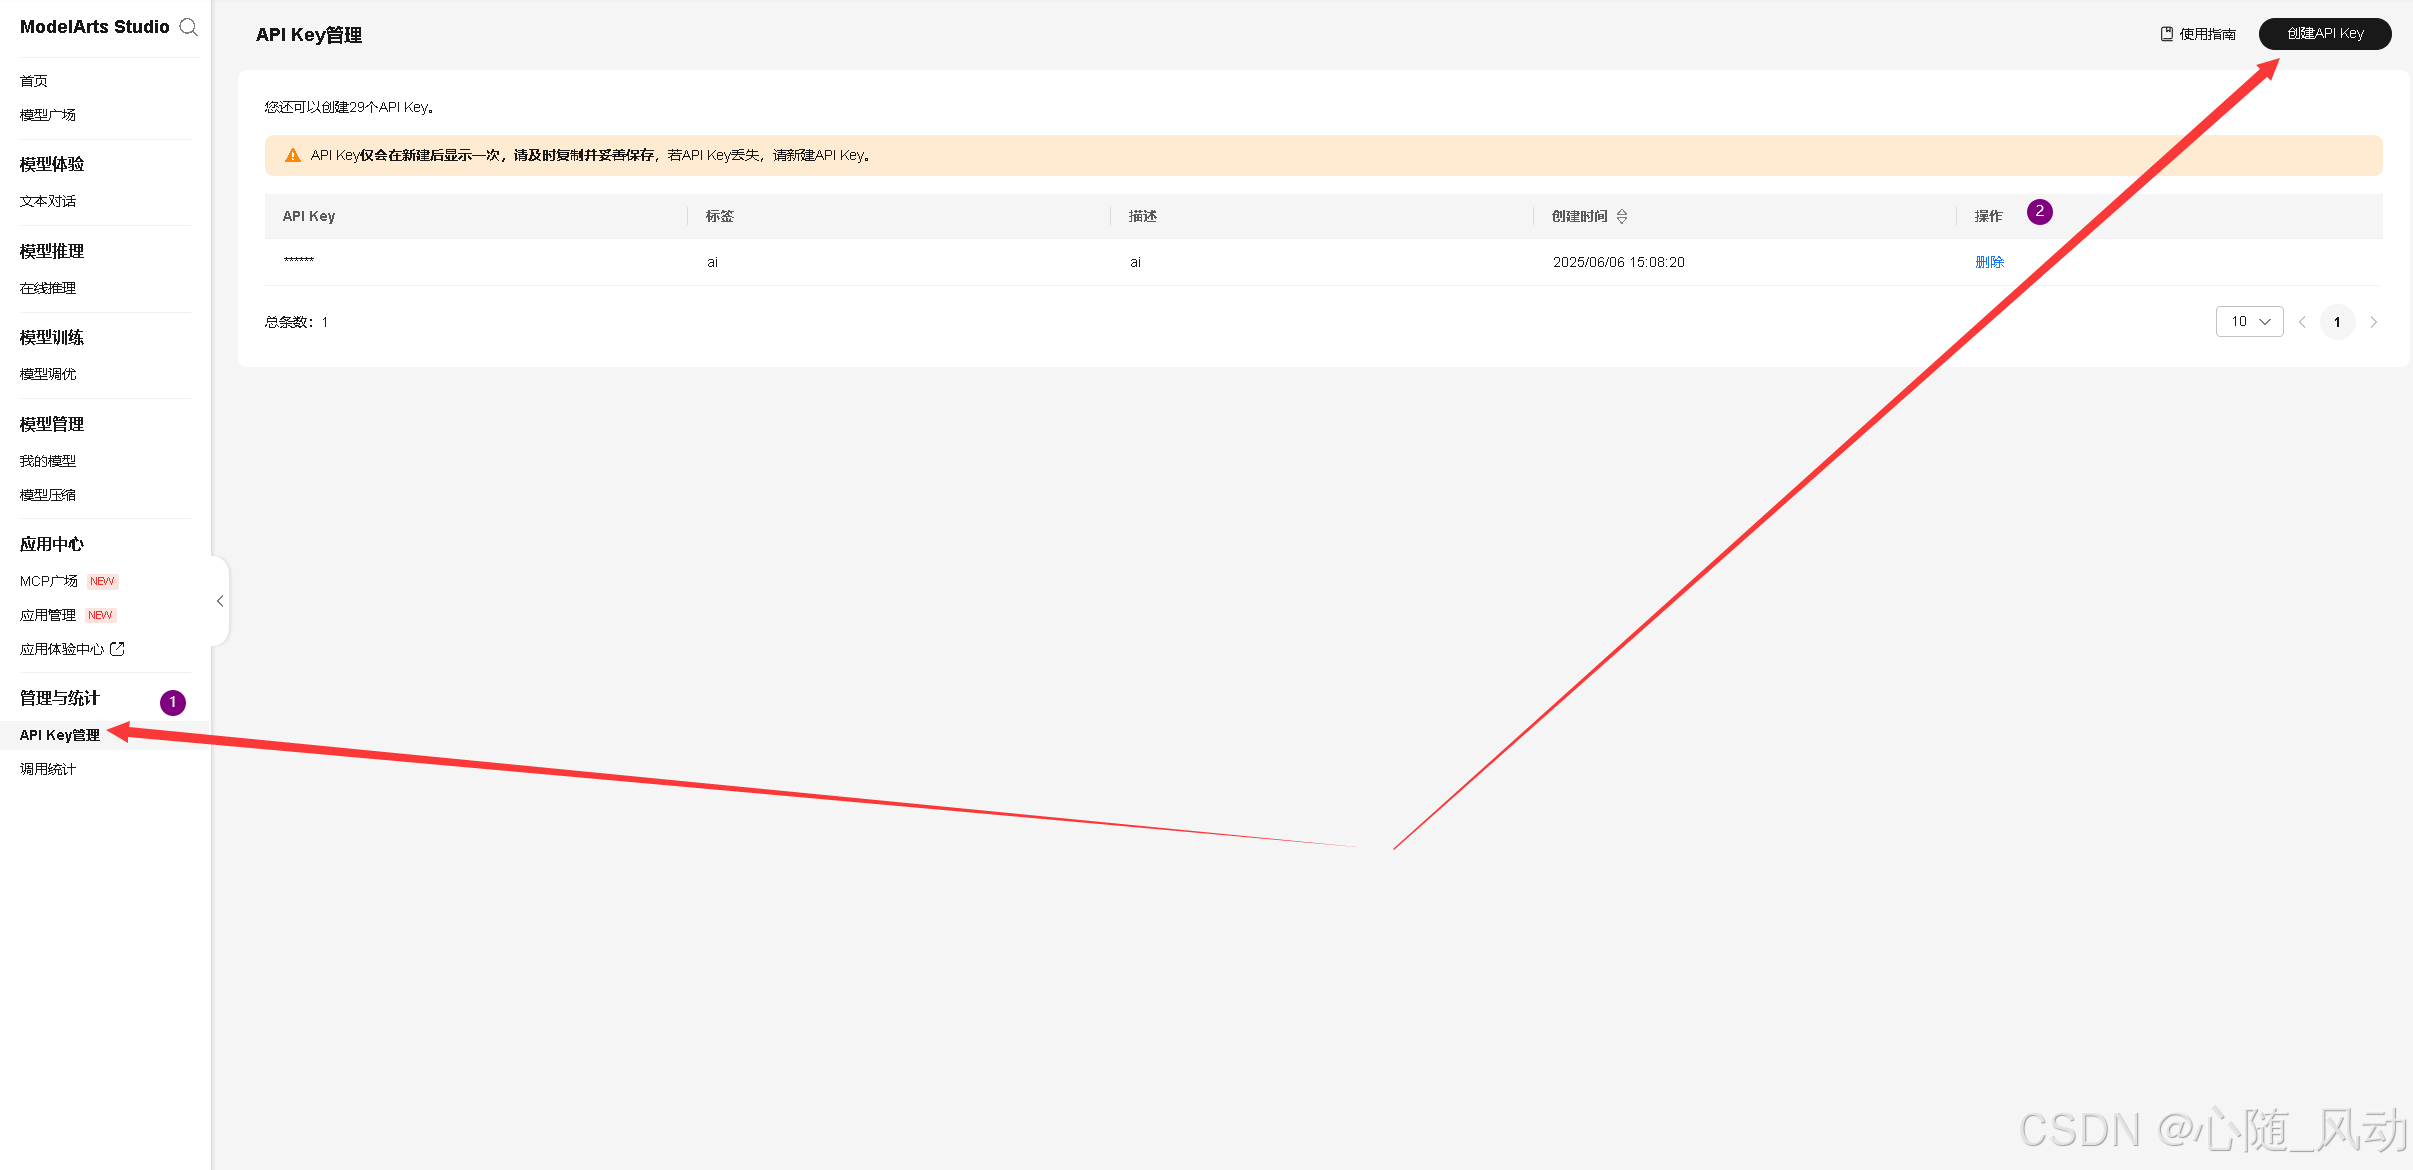Go to next page arrow
This screenshot has width=2413, height=1170.
click(2373, 322)
